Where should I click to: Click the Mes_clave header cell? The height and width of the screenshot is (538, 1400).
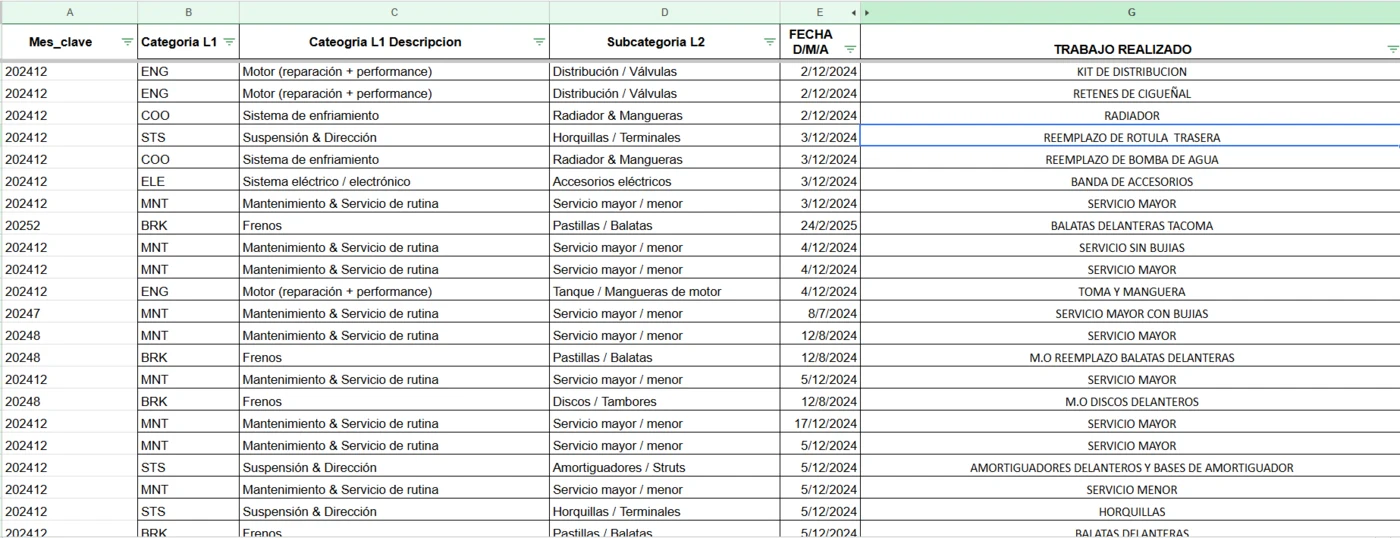pyautogui.click(x=69, y=42)
